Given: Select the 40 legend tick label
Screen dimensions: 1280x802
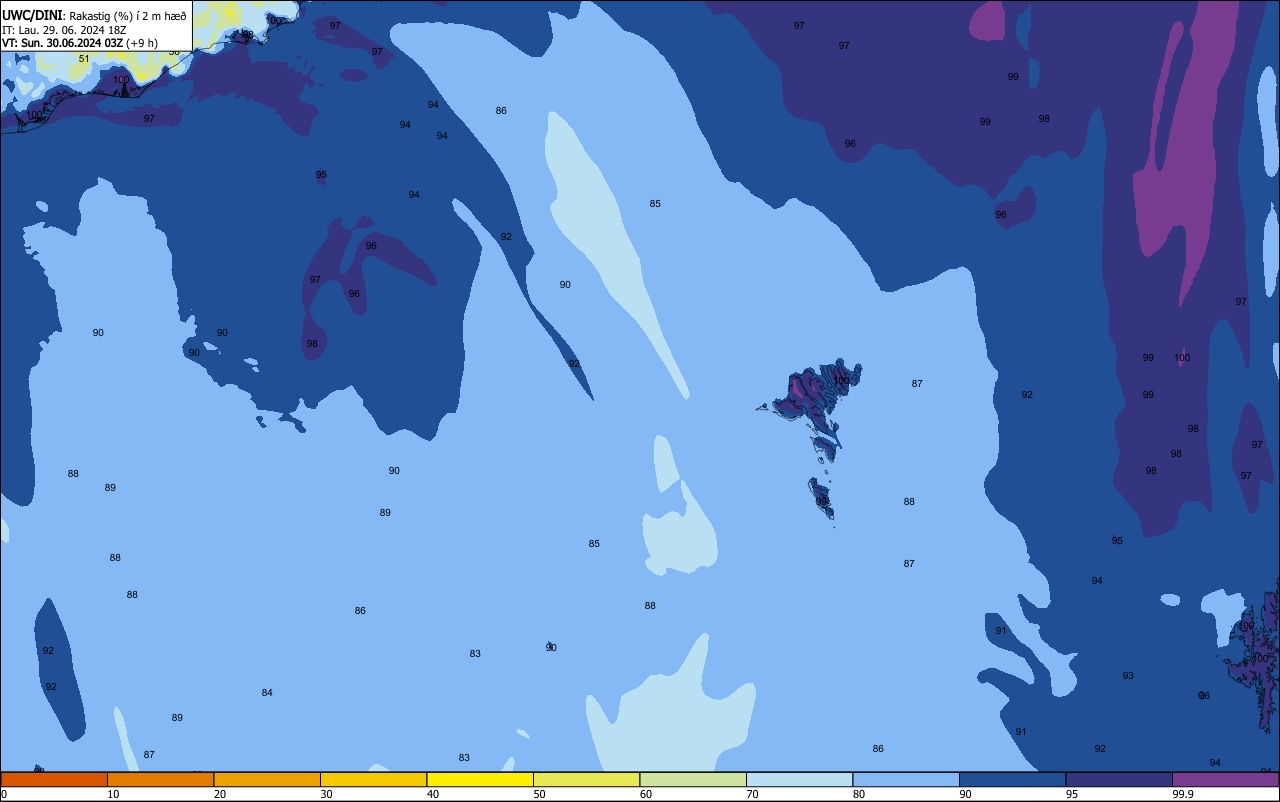Looking at the screenshot, I should 433,794.
